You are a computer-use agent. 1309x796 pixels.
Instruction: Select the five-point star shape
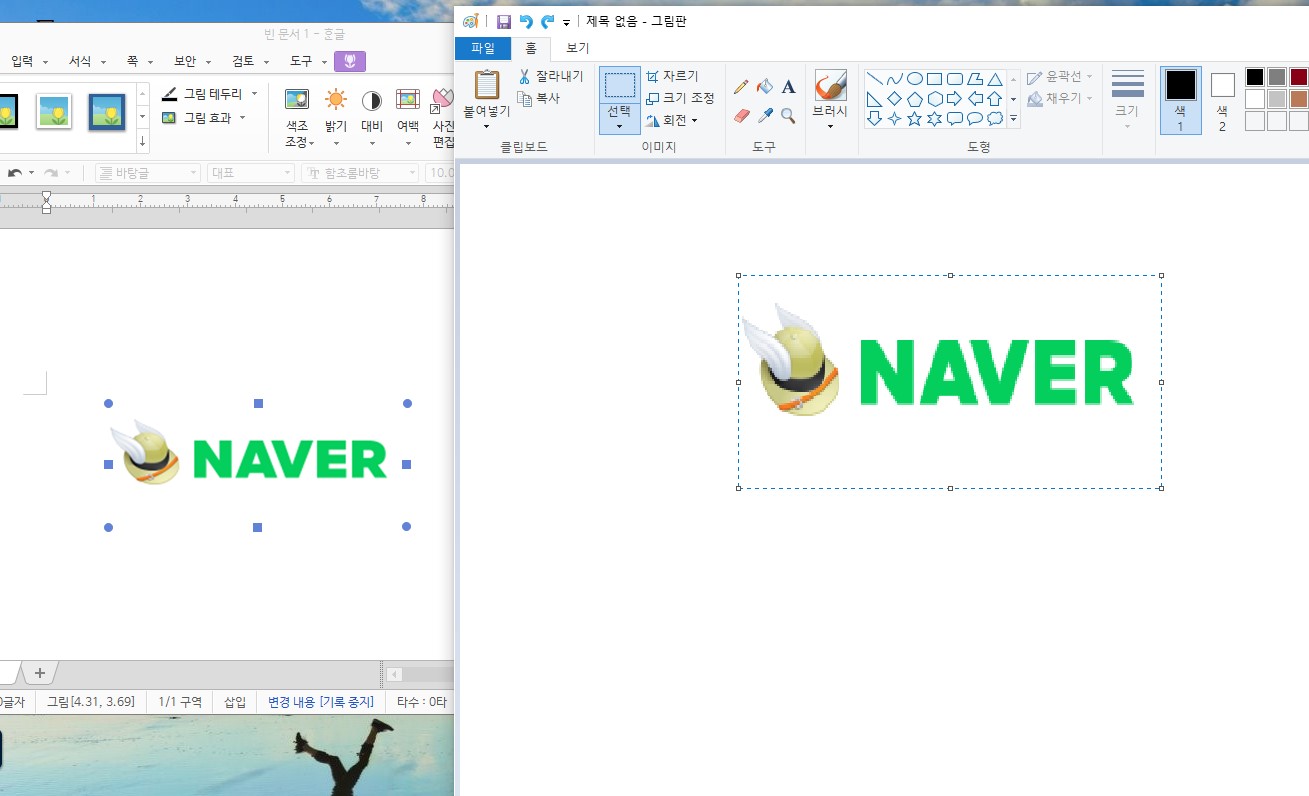coord(914,118)
